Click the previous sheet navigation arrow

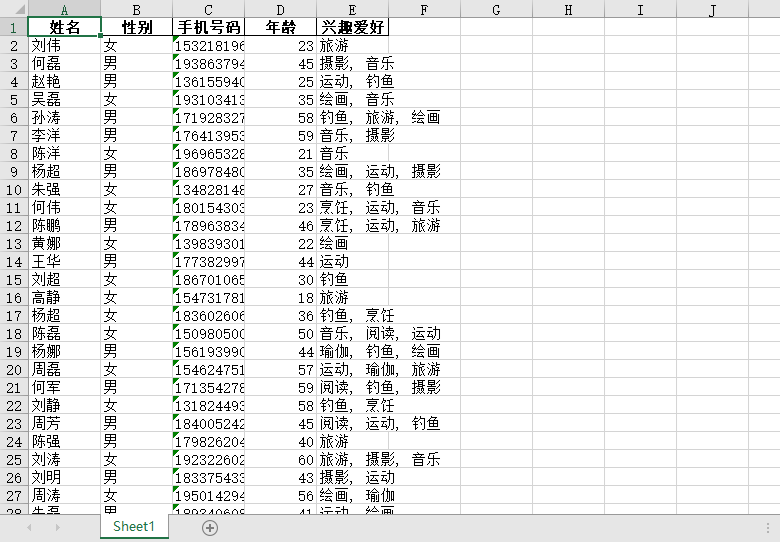click(28, 527)
